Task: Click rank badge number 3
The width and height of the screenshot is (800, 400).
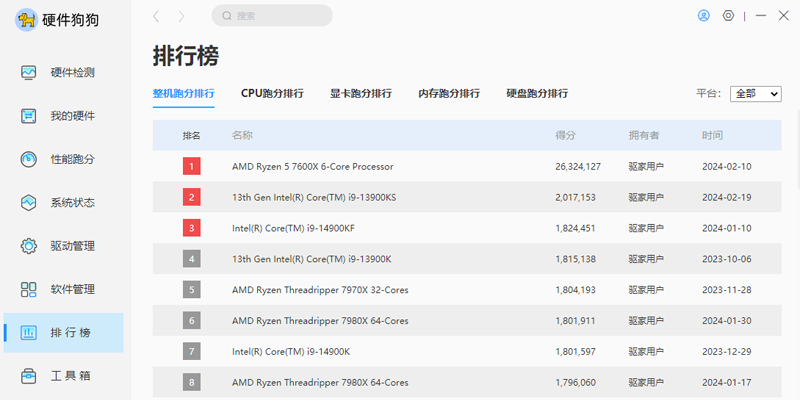Action: pos(192,228)
